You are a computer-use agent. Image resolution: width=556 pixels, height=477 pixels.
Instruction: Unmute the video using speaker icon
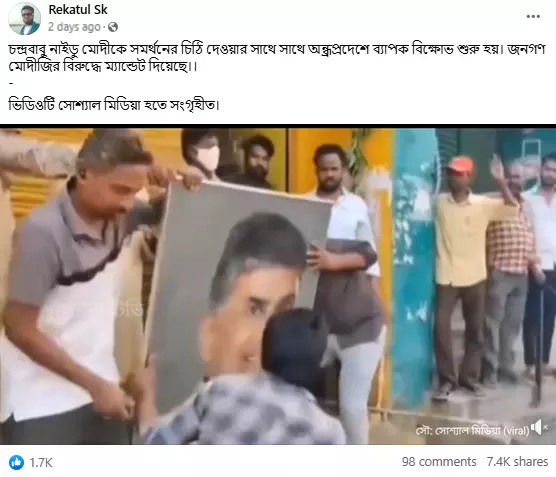(538, 427)
